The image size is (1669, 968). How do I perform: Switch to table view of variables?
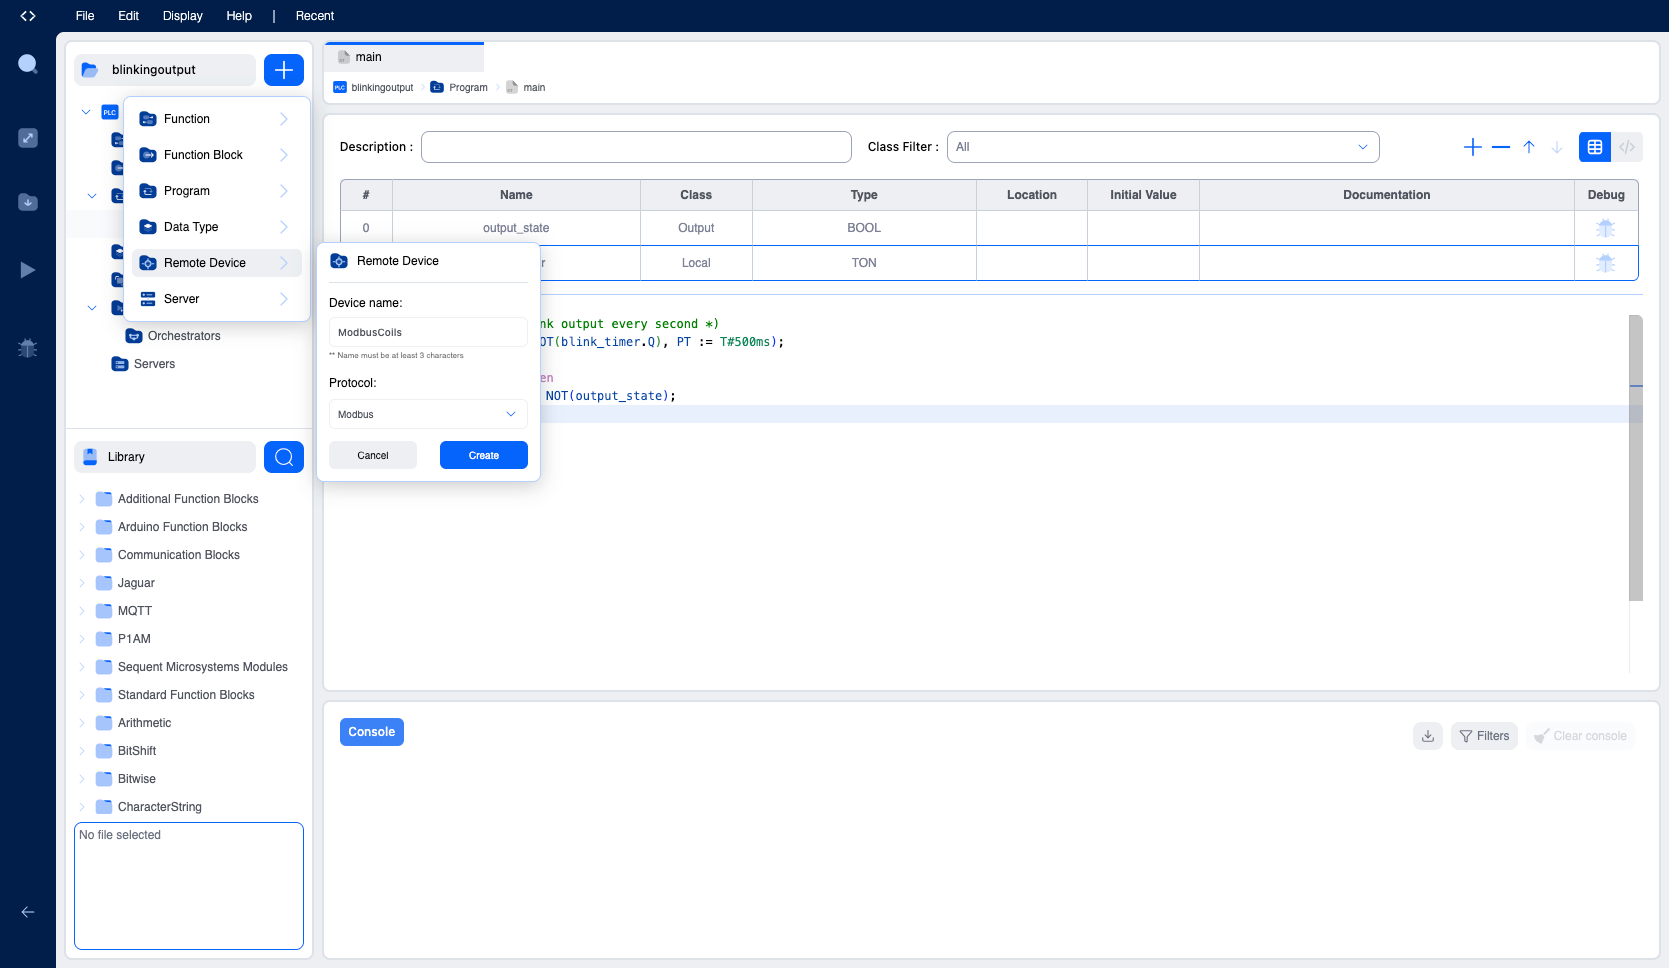(1595, 147)
